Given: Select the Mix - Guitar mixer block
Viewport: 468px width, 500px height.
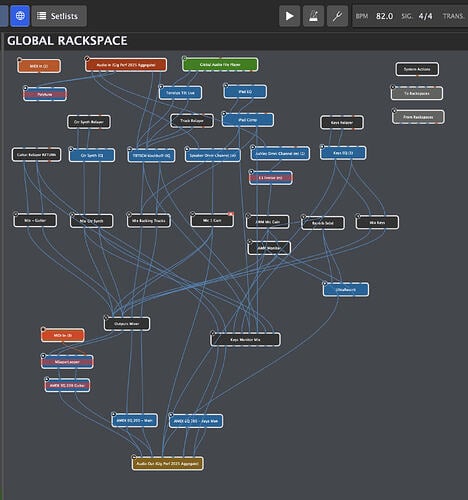Looking at the screenshot, I should [35, 220].
